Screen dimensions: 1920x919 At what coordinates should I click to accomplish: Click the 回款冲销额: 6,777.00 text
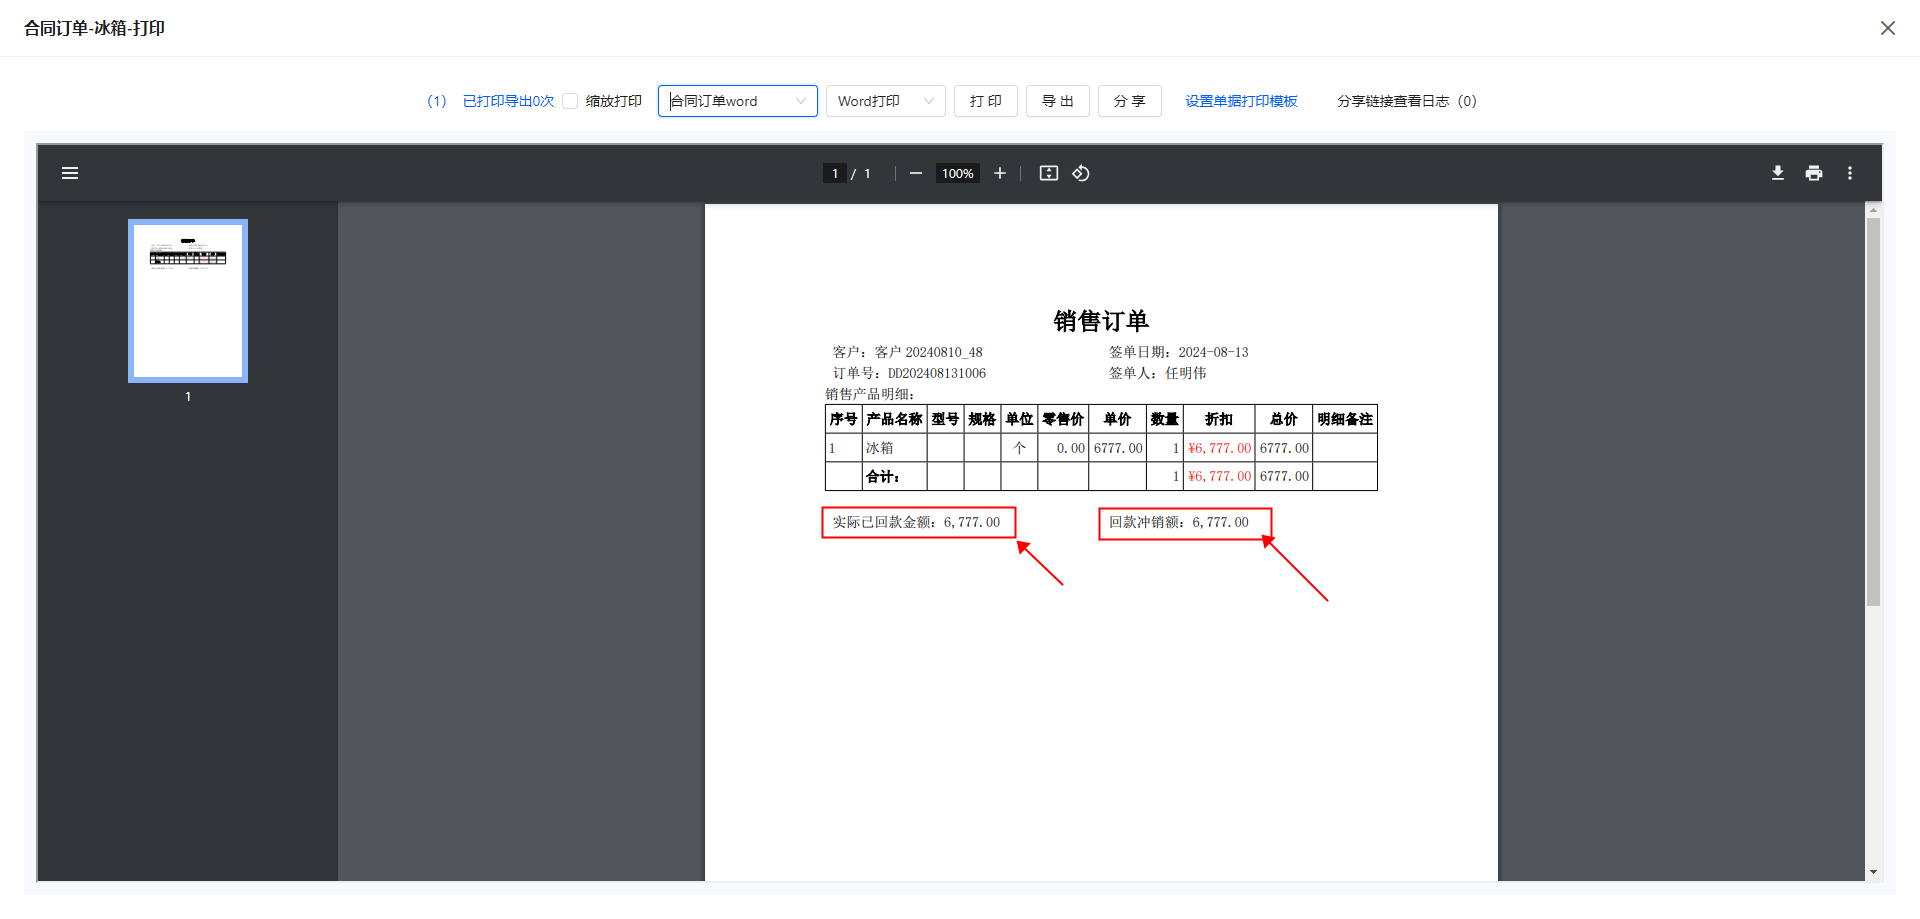pos(1178,522)
